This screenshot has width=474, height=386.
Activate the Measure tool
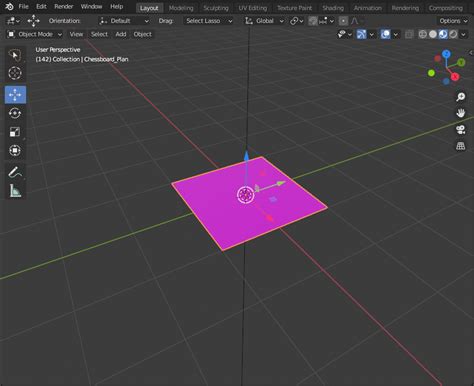point(15,191)
